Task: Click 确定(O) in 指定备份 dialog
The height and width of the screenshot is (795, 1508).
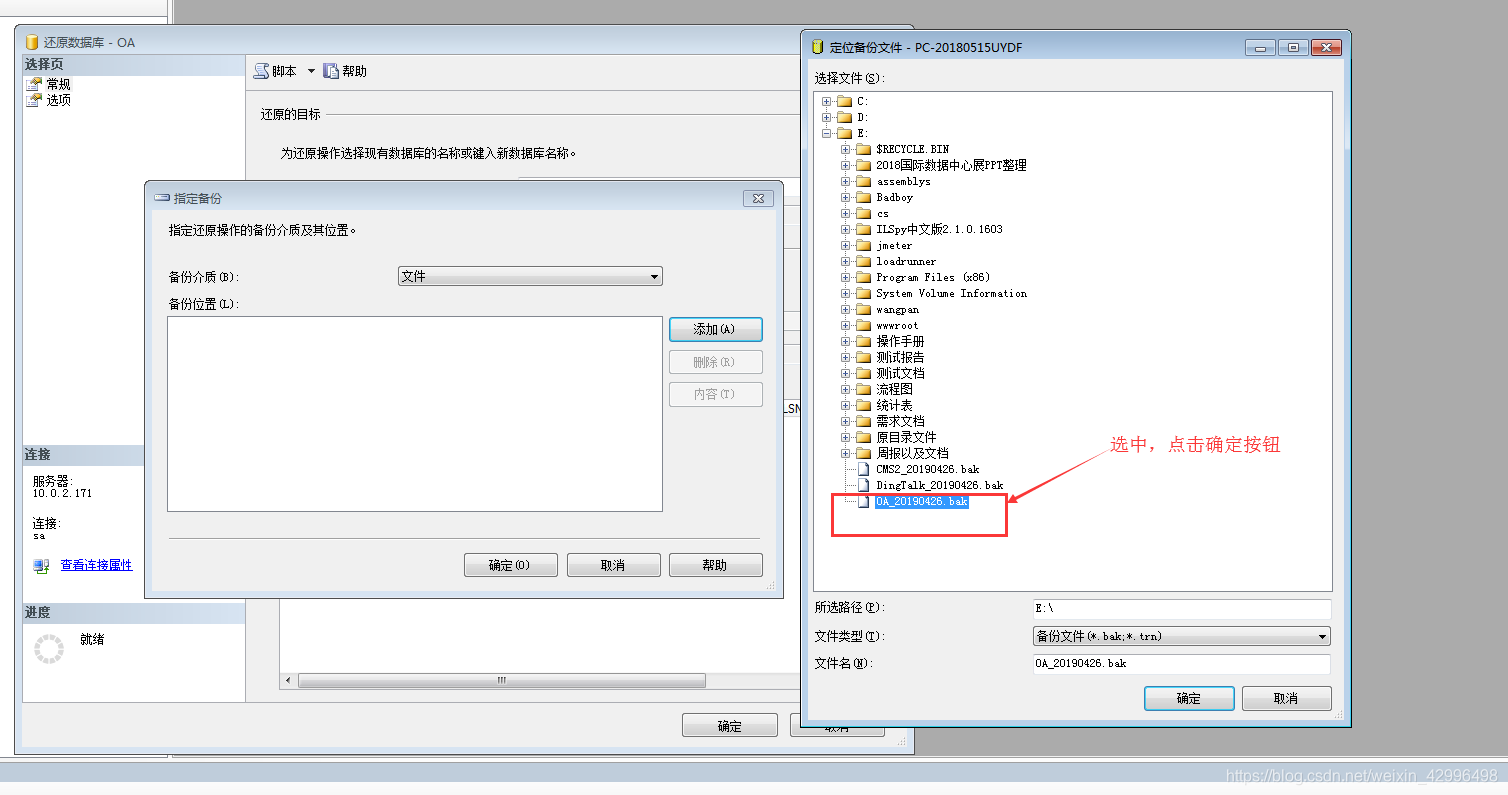Action: [x=510, y=565]
